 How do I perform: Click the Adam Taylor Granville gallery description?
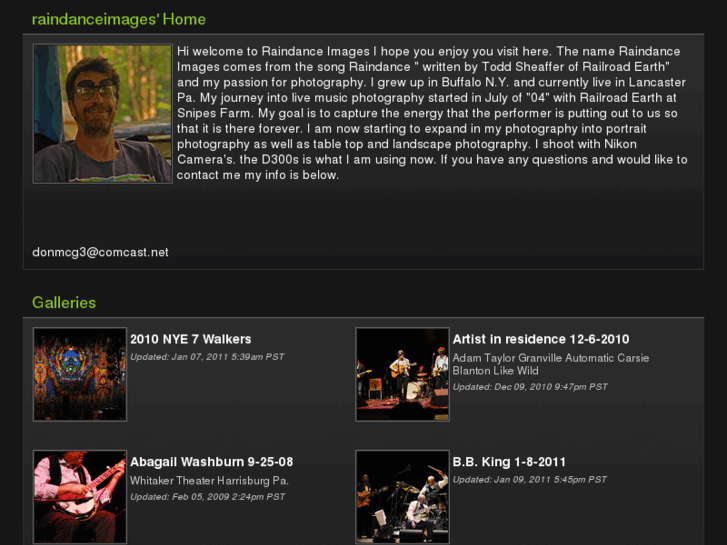(x=550, y=364)
